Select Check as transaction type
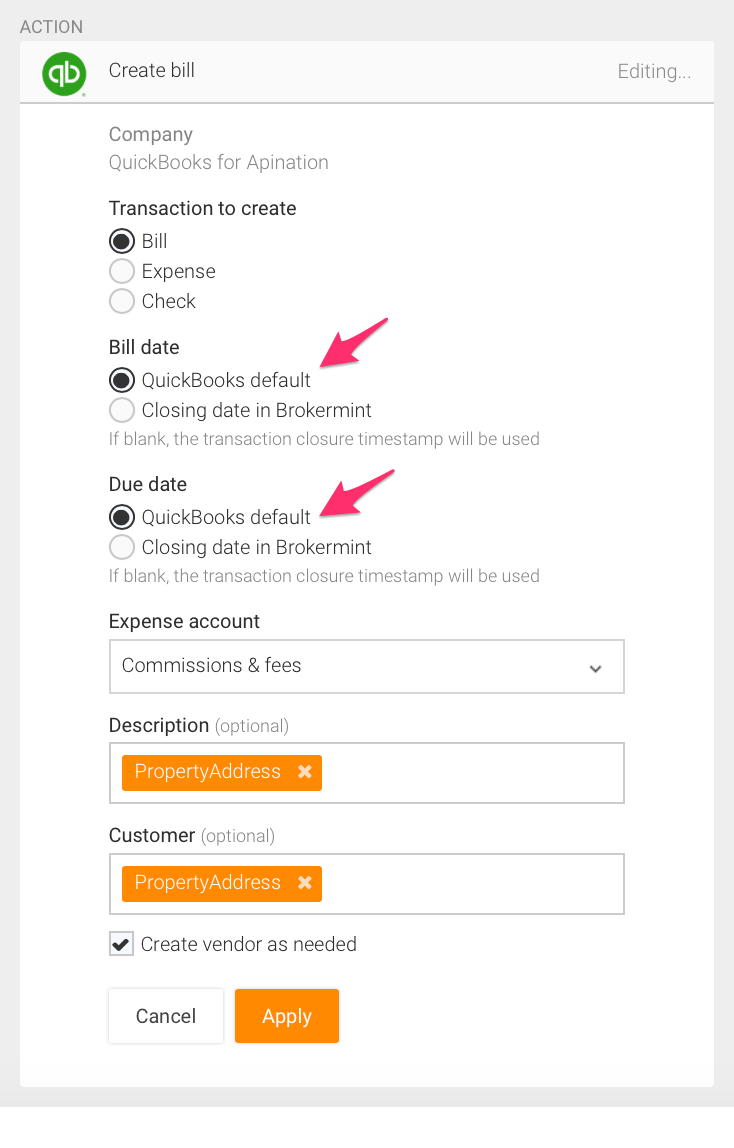734x1148 pixels. click(122, 301)
